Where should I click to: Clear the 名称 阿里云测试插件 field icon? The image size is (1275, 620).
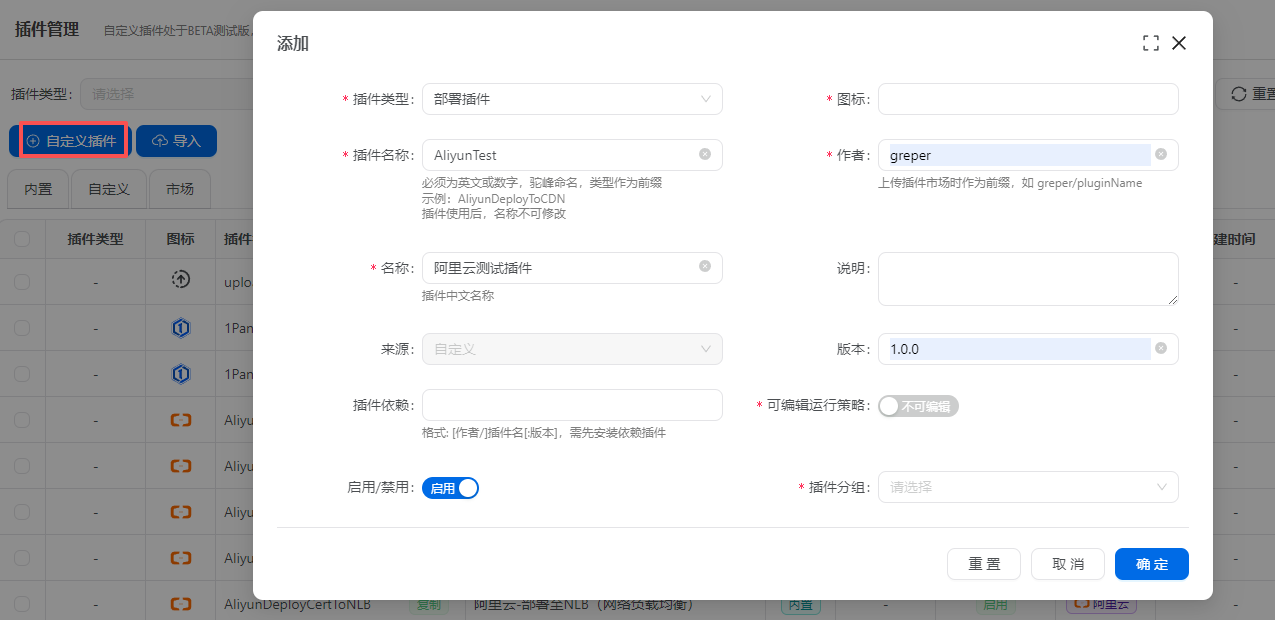[704, 267]
